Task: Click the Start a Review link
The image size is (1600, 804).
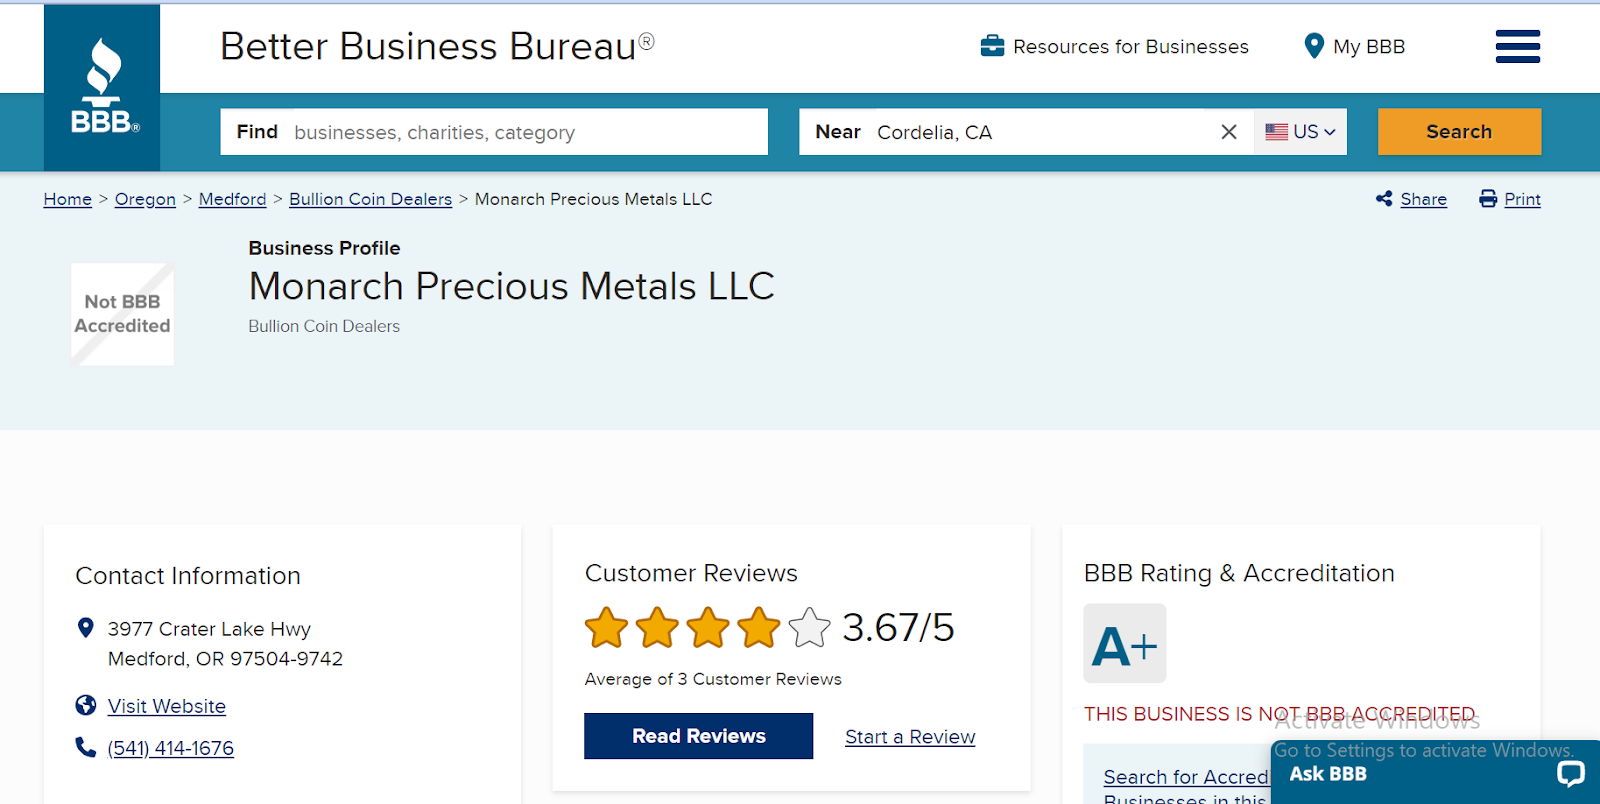Action: [910, 737]
